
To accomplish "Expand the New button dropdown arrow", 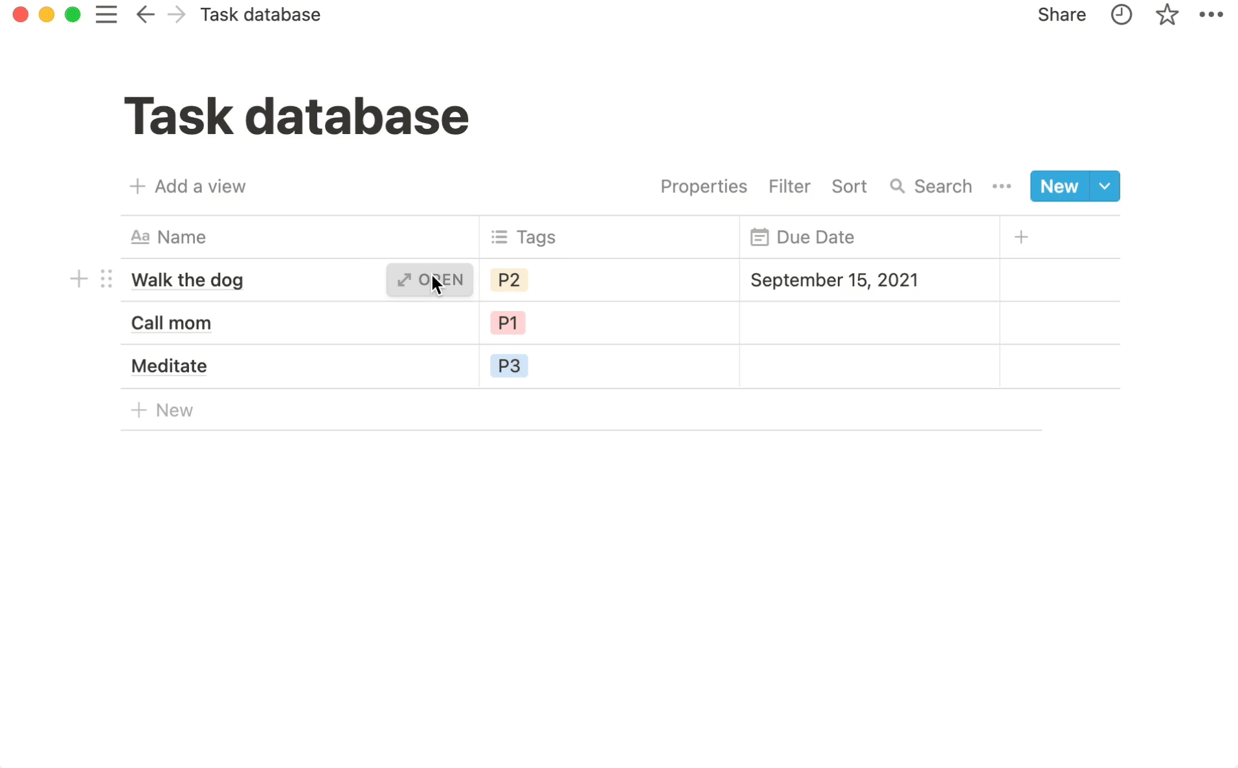I will click(x=1105, y=187).
